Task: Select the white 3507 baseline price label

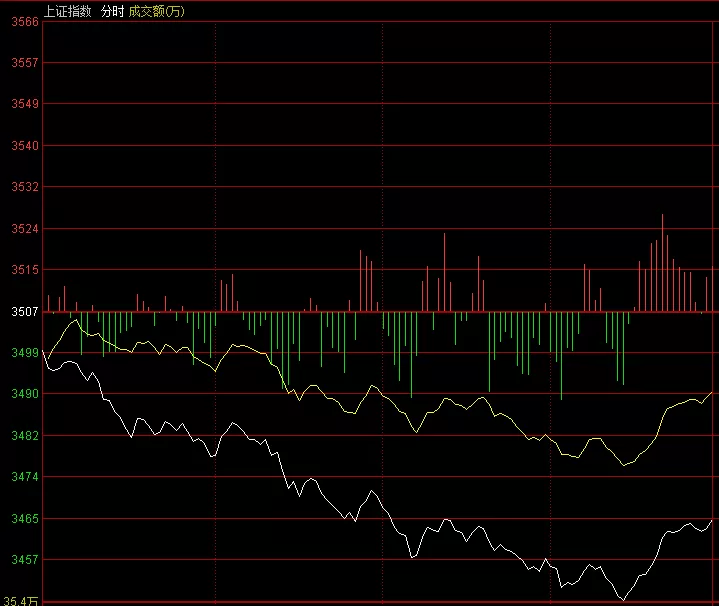Action: click(25, 312)
